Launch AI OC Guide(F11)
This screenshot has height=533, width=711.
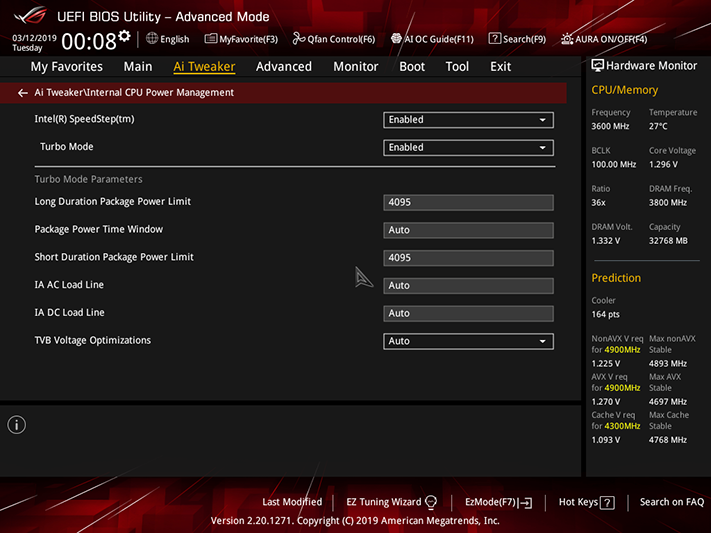pos(432,39)
